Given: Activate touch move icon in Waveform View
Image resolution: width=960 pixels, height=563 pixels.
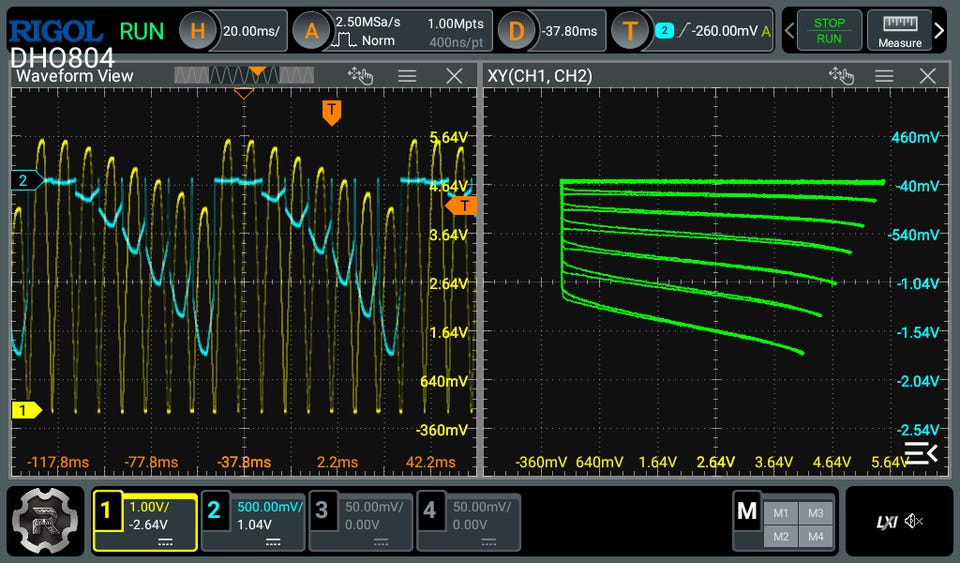Looking at the screenshot, I should pyautogui.click(x=360, y=76).
